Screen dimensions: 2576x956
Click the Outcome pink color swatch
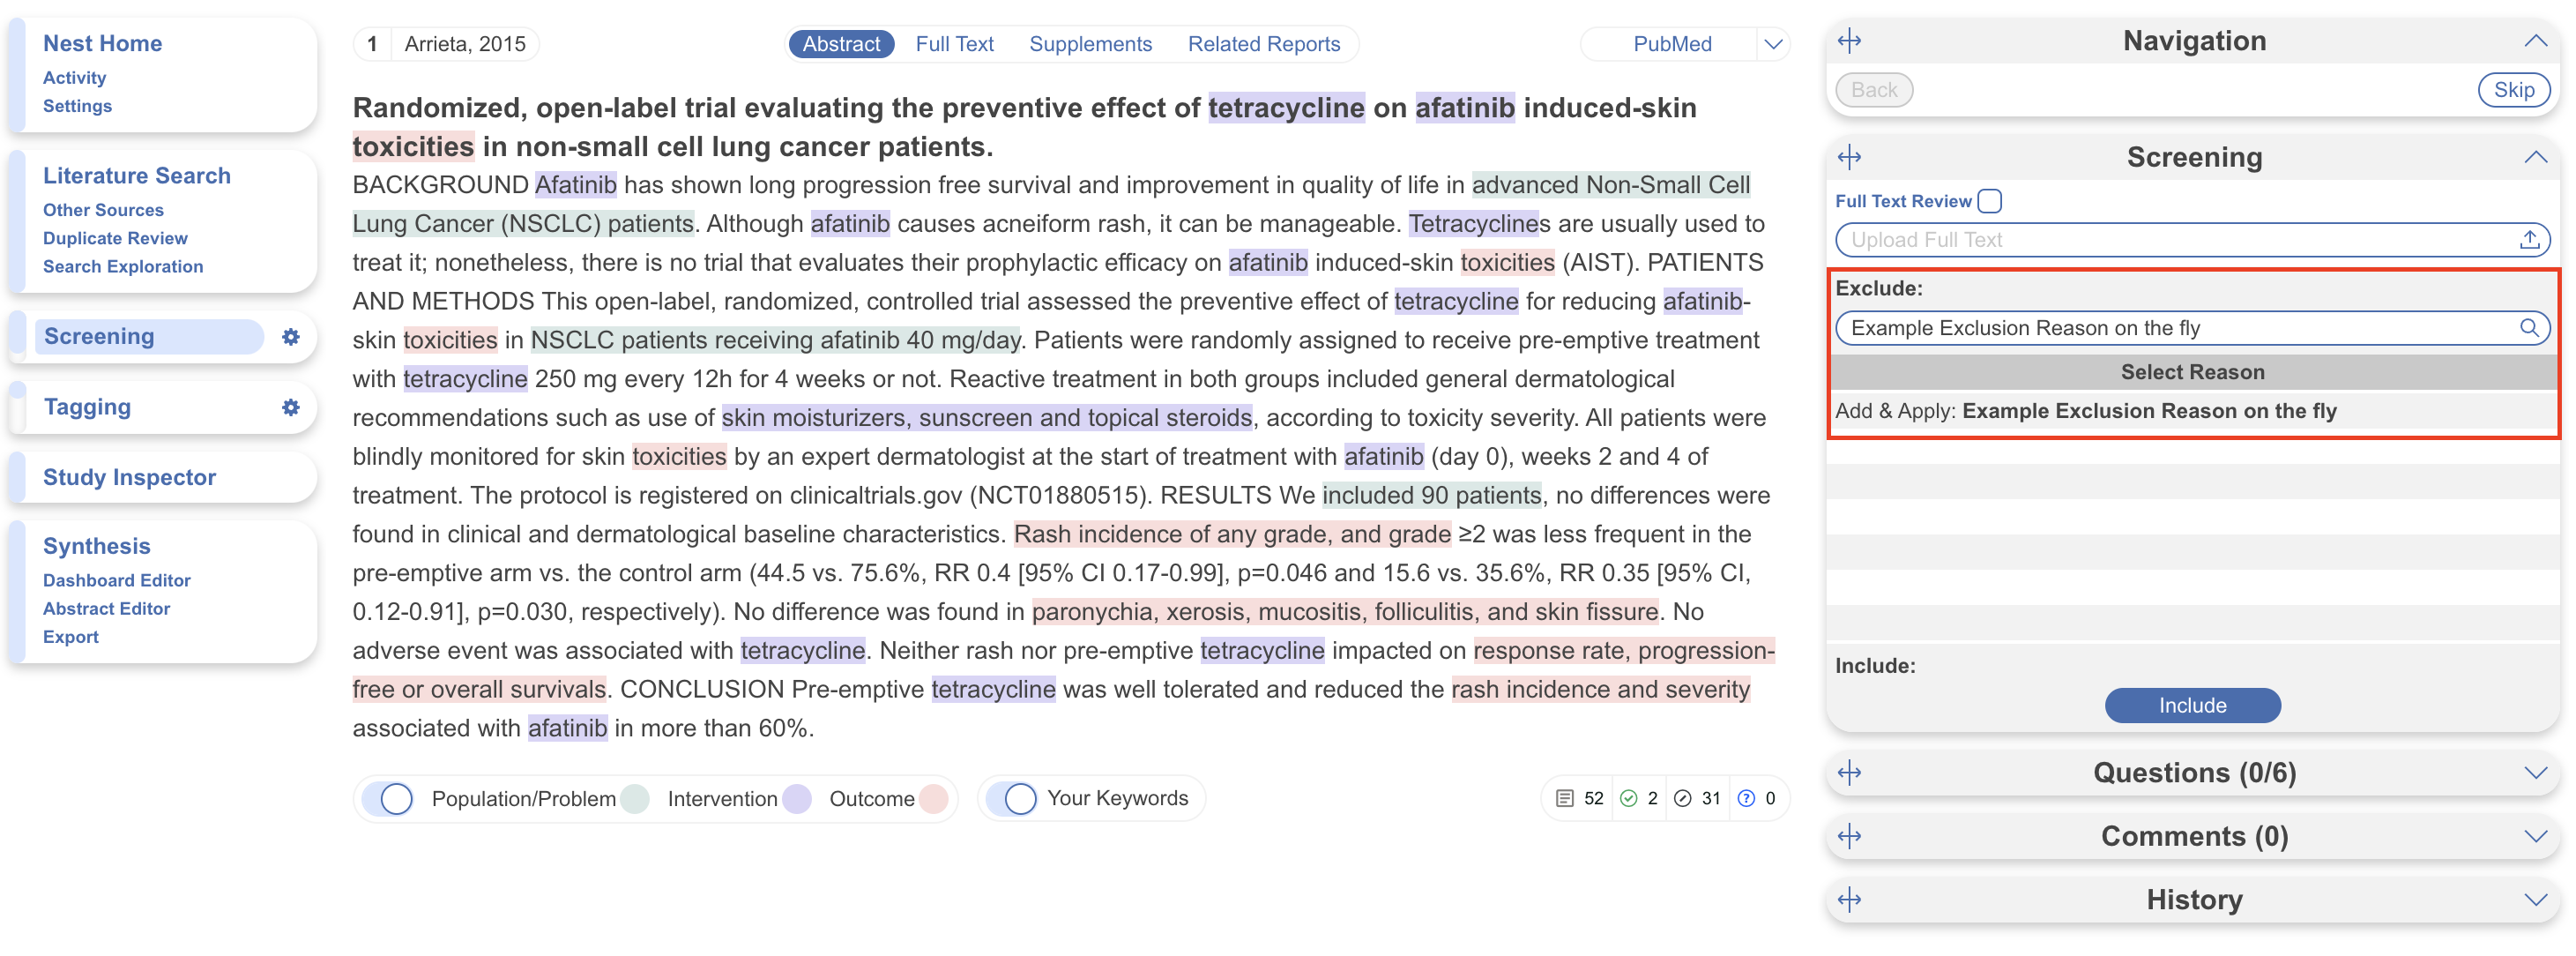932,798
